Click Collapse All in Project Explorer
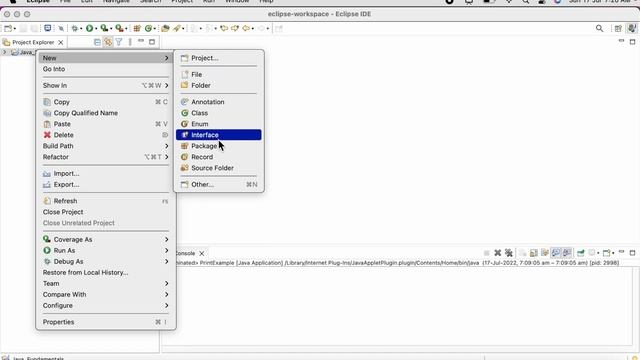The width and height of the screenshot is (640, 360). 97,42
